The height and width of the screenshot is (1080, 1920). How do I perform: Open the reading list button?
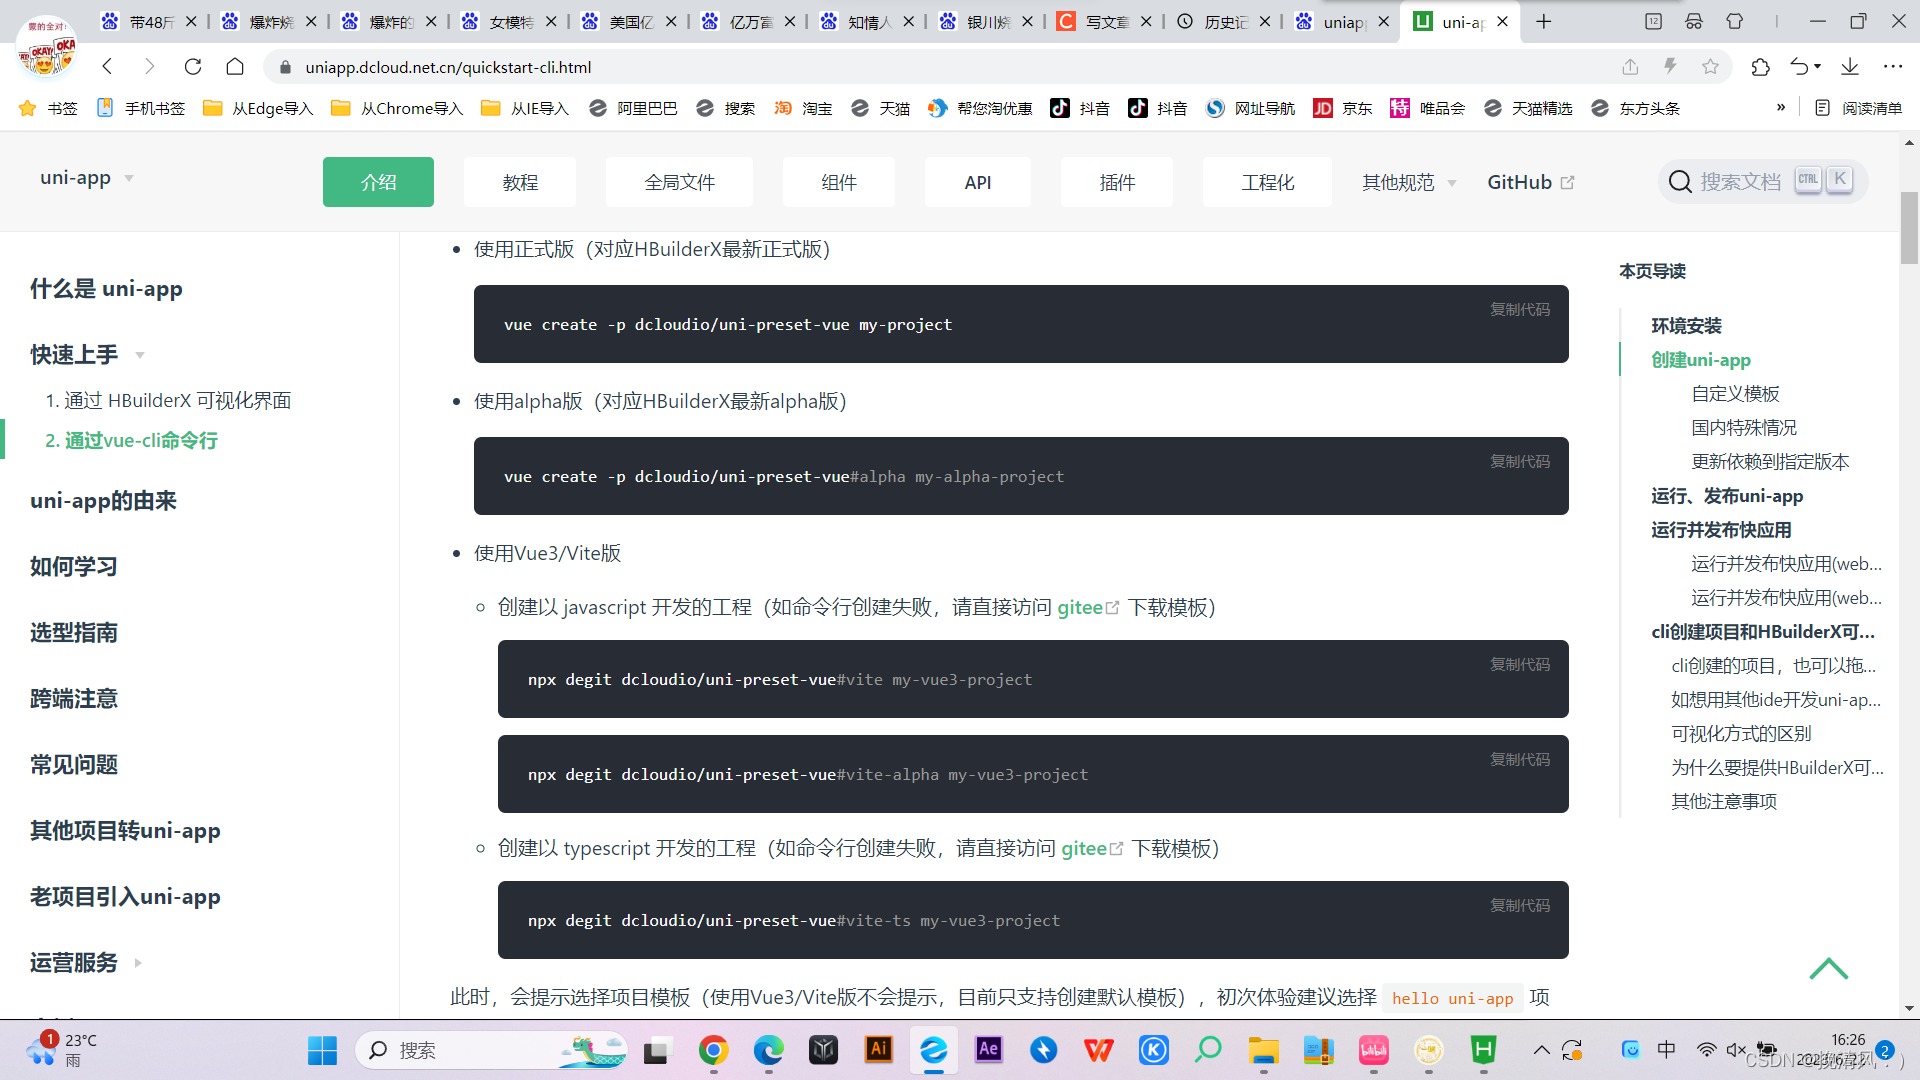[1858, 108]
